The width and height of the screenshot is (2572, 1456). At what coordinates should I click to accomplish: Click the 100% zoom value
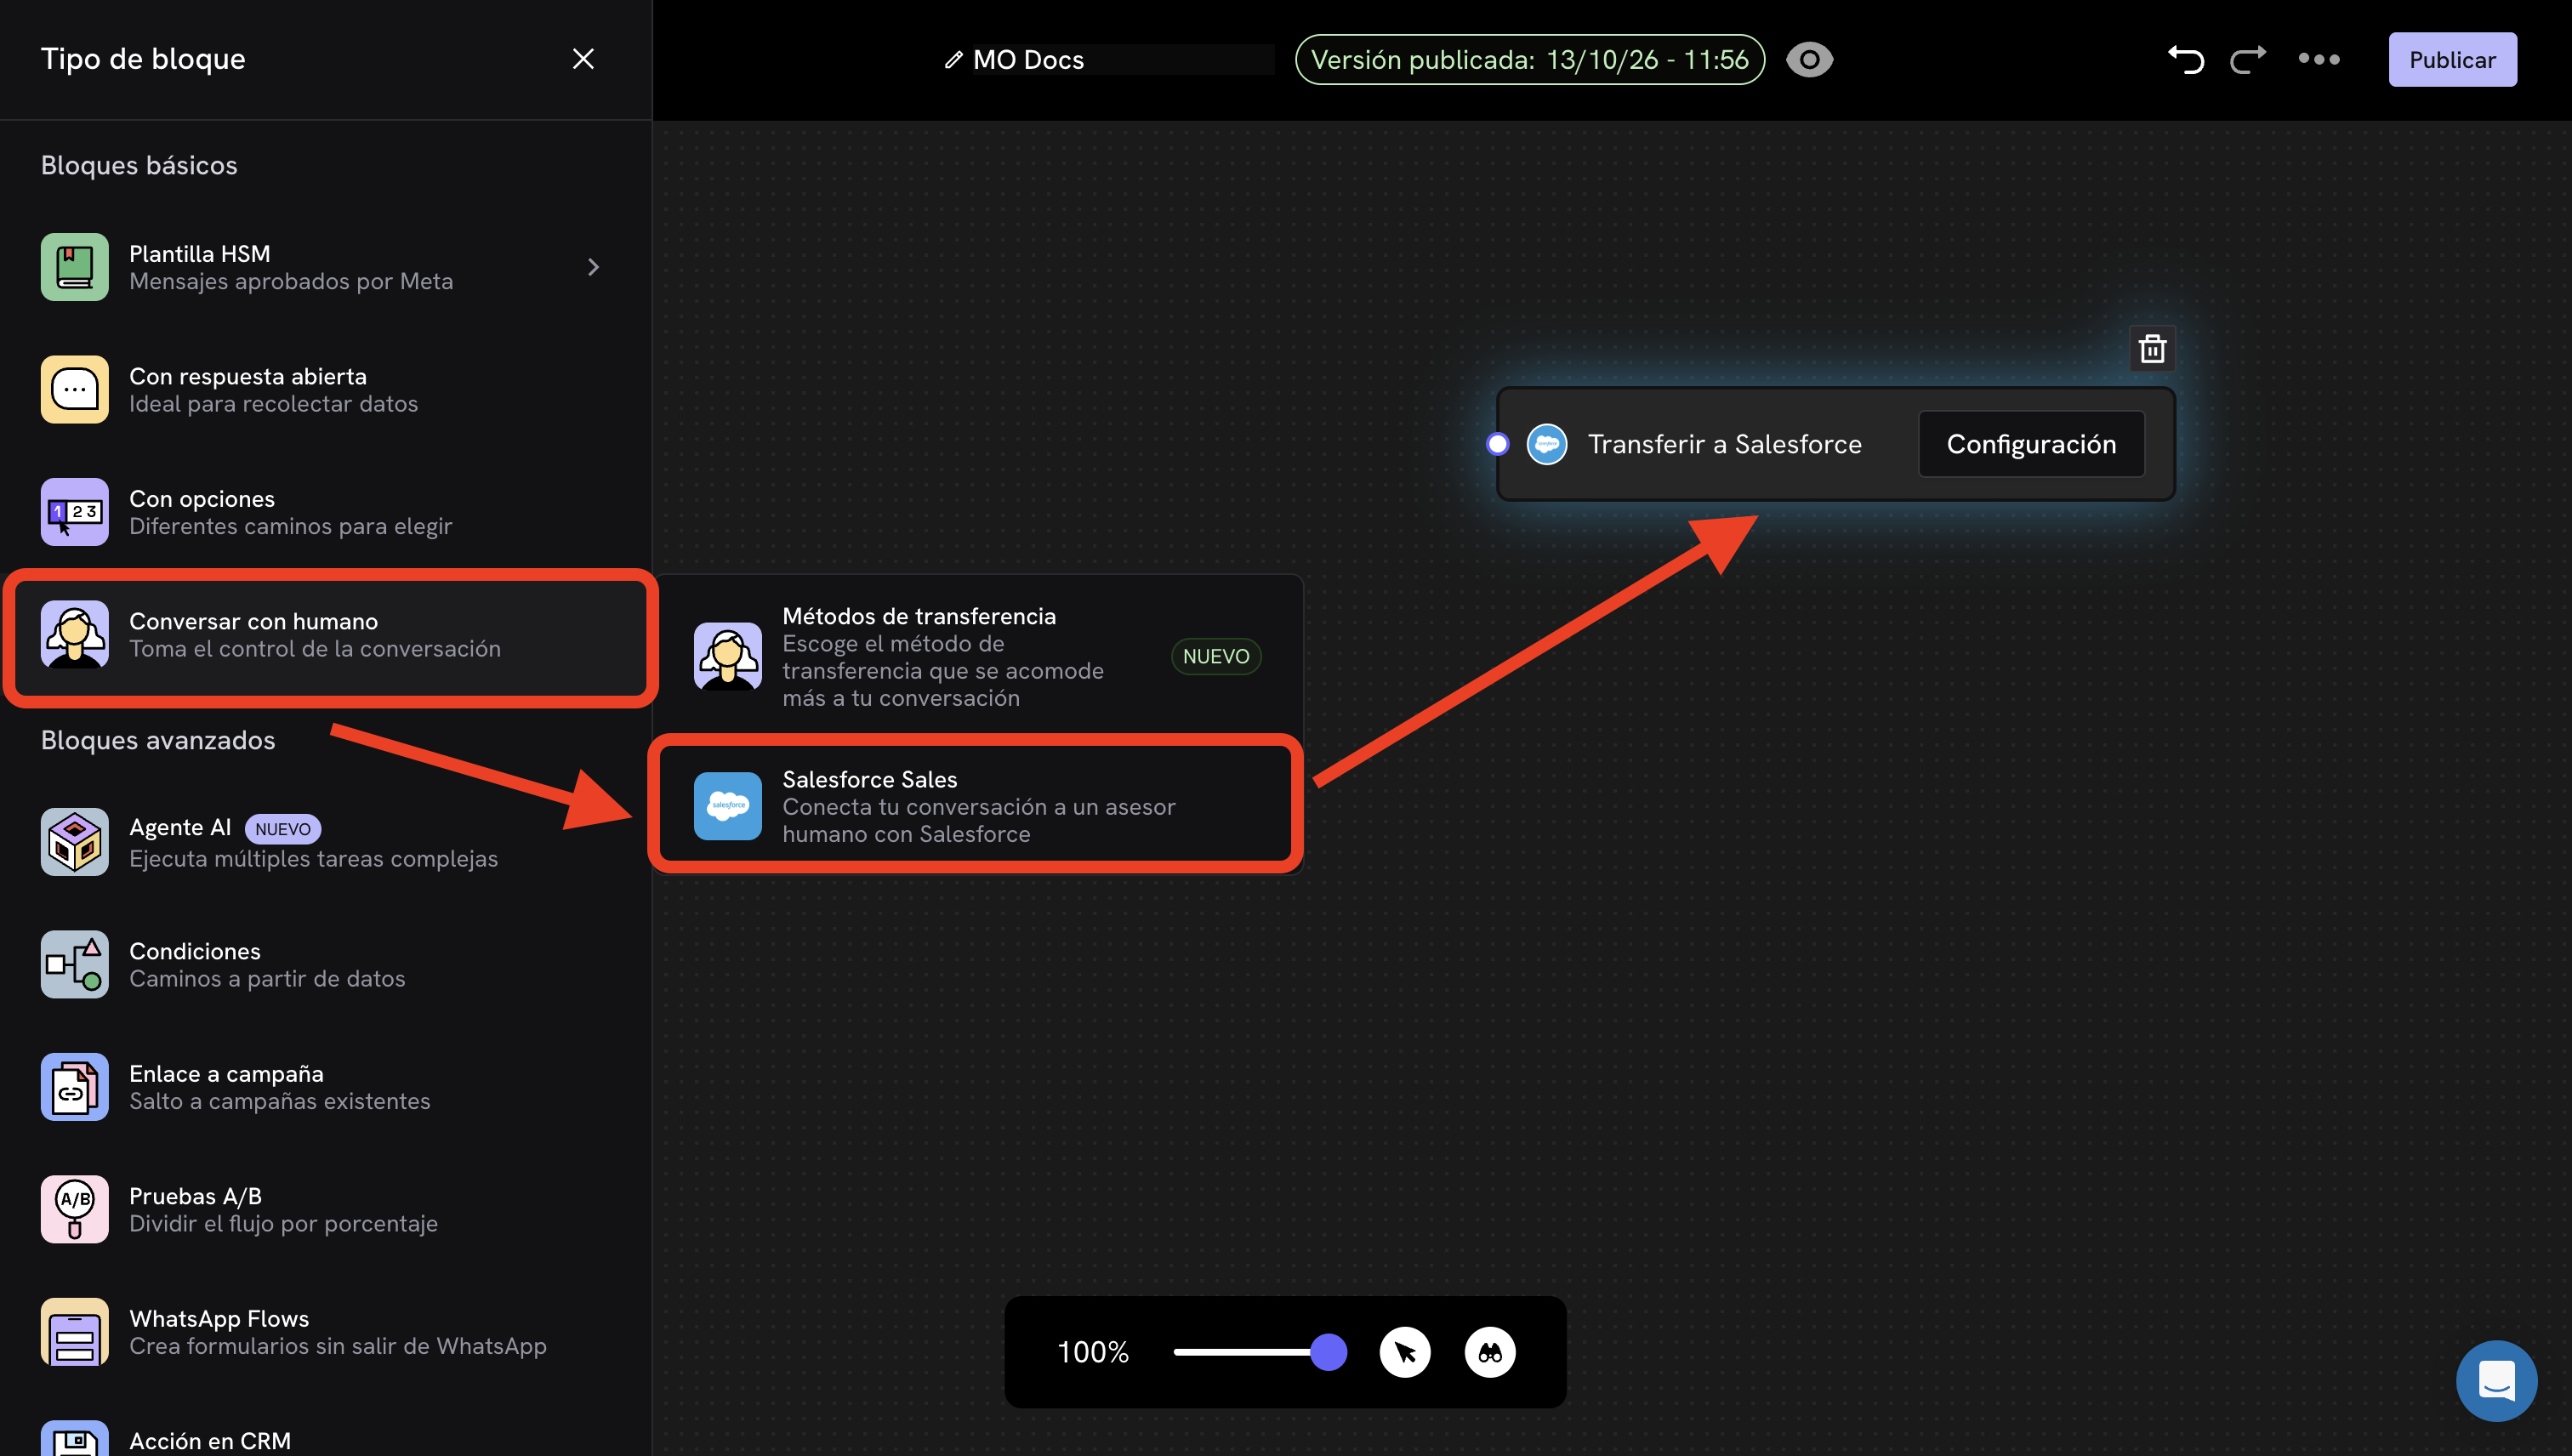click(1093, 1352)
